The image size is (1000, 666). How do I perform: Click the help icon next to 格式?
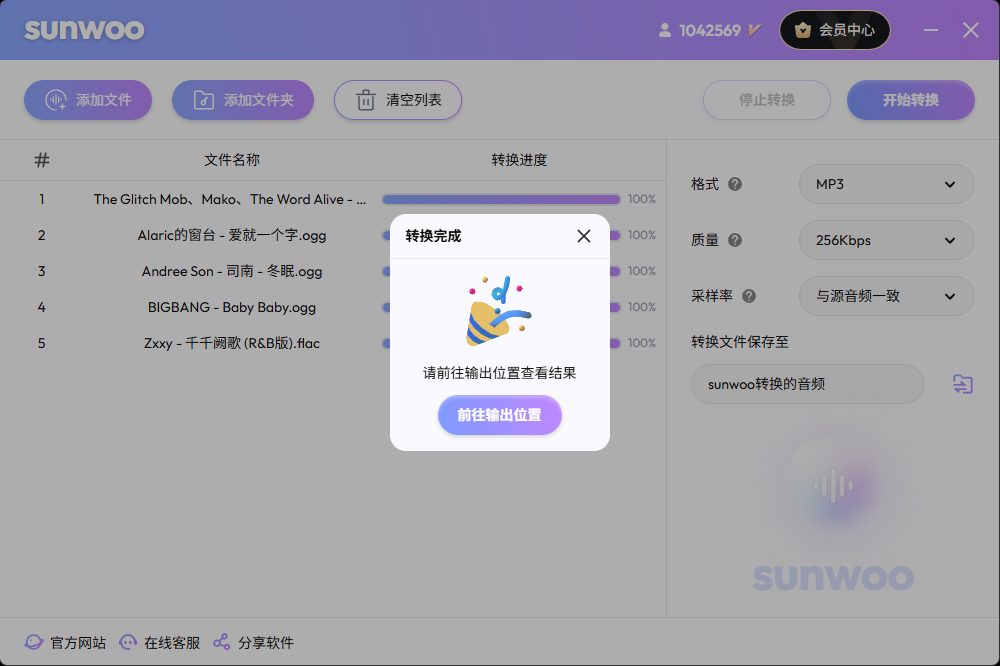(735, 184)
